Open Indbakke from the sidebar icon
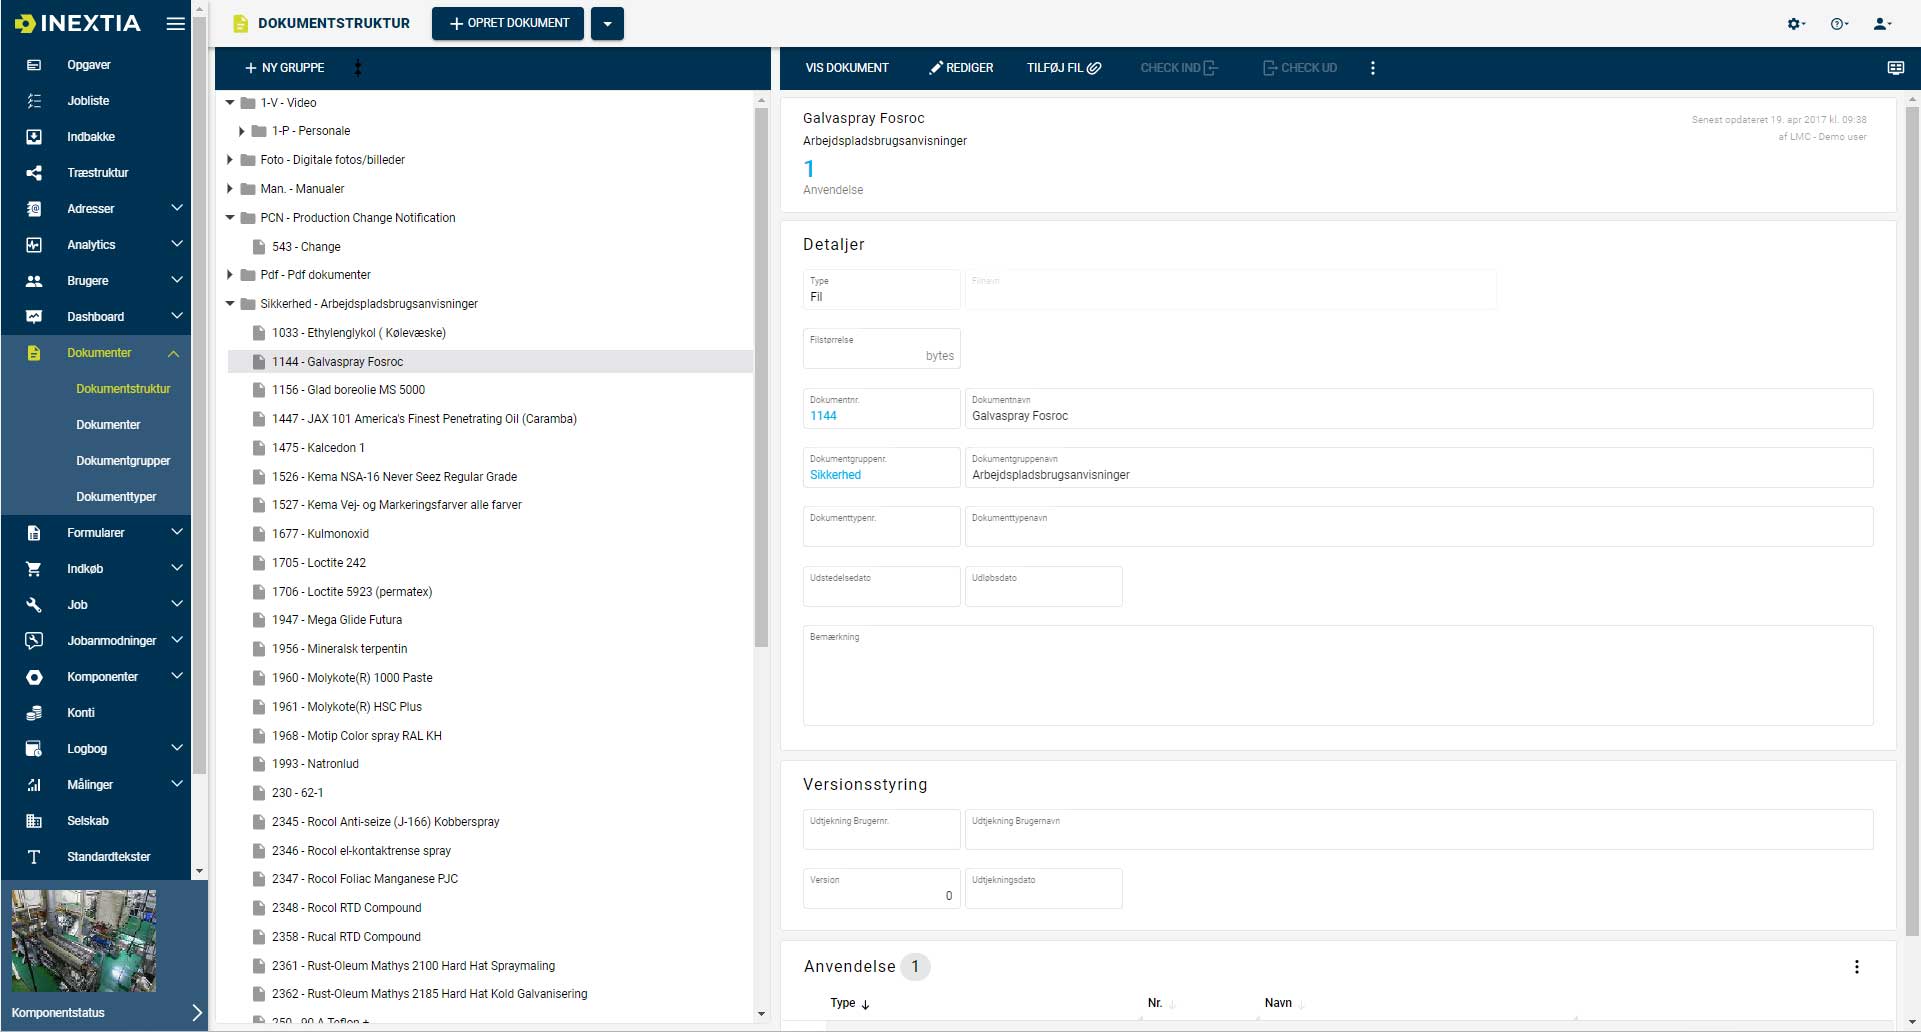Screen dimensions: 1921x1032 pos(34,136)
